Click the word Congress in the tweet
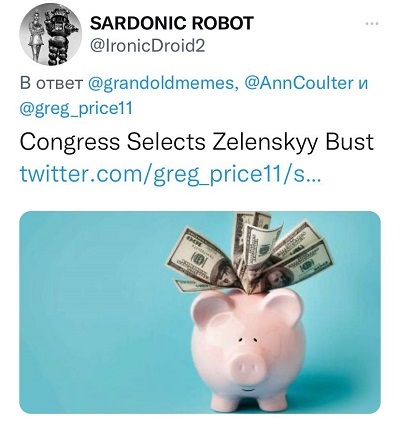Screen dimensions: 400x424 pos(70,142)
